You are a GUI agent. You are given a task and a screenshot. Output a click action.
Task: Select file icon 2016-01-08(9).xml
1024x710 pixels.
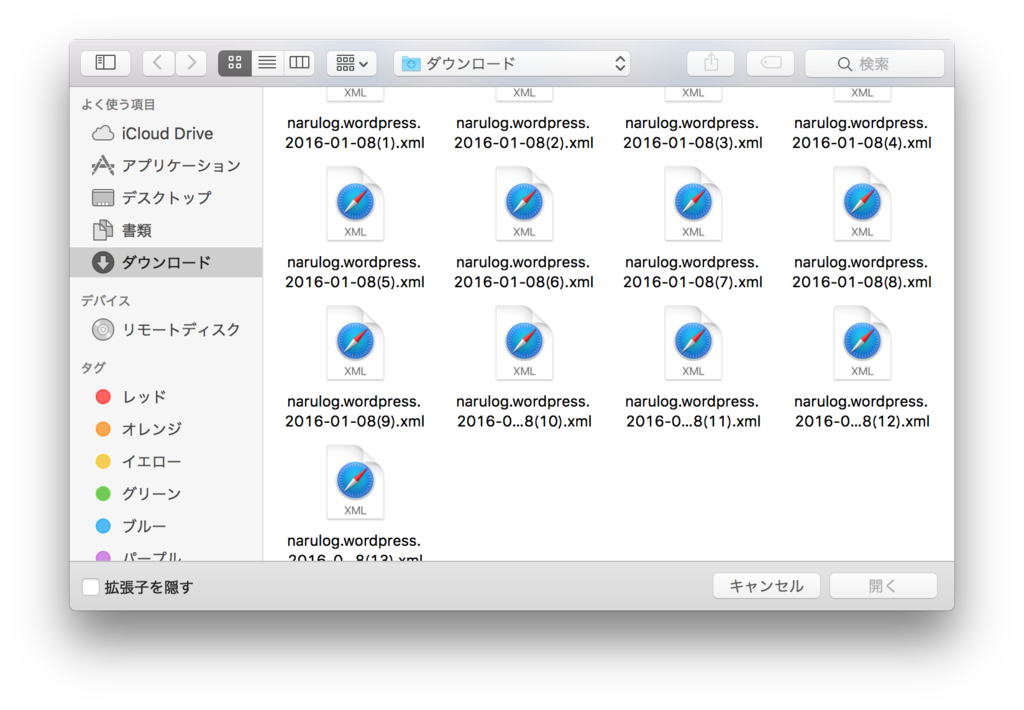pos(355,343)
